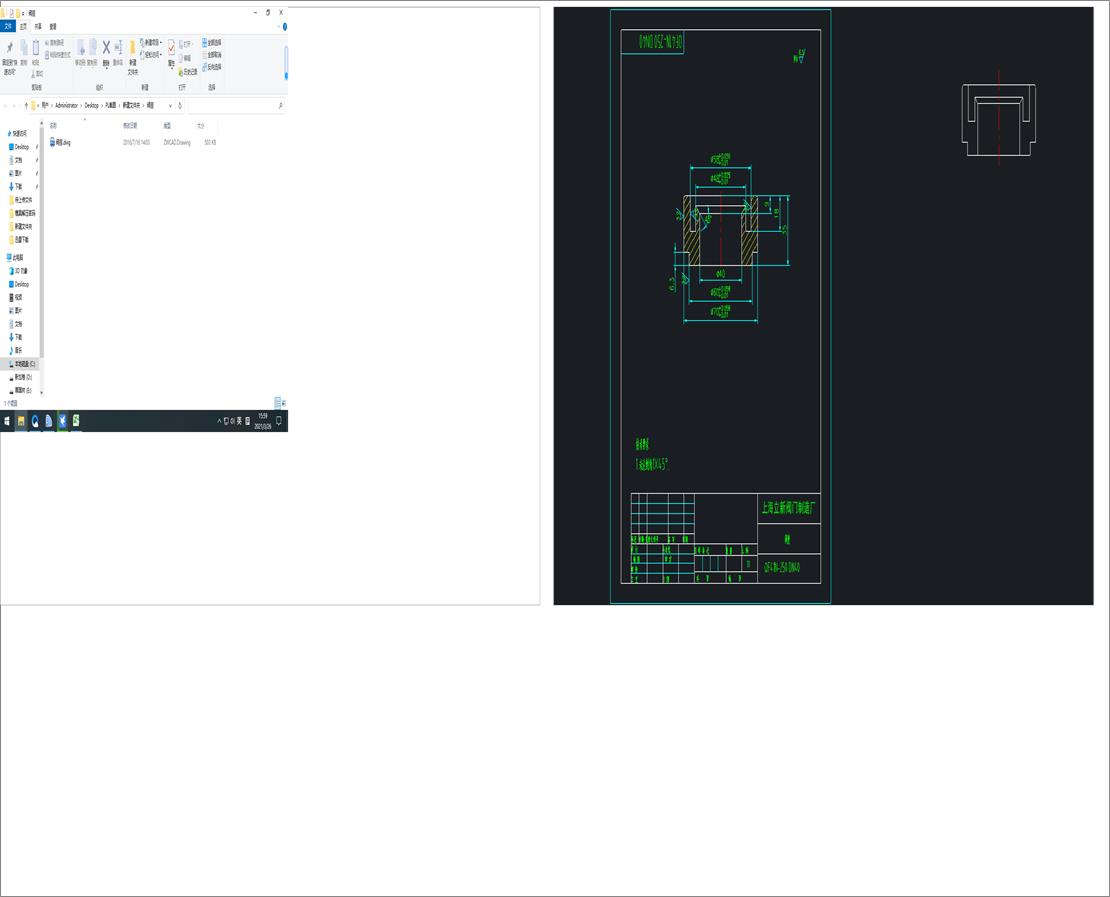Switch to the Home ribbon tab
This screenshot has width=1110, height=897.
click(x=23, y=26)
